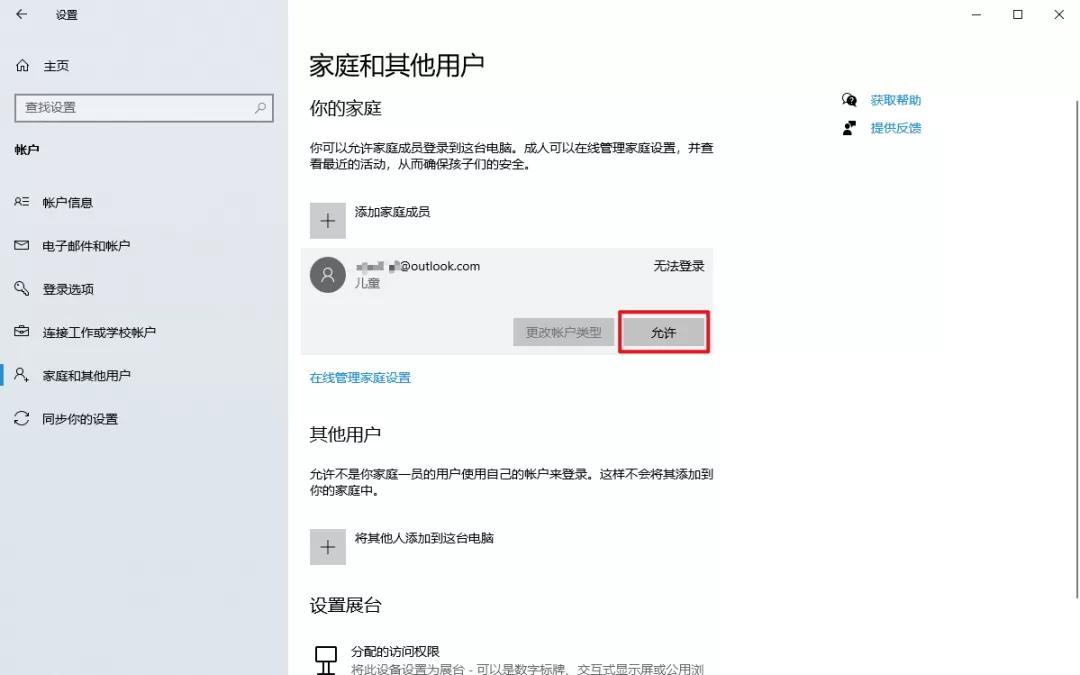Screen dimensions: 1080x675
Task: Click the vertical scrollbar on the right
Action: pyautogui.click(x=1077, y=348)
